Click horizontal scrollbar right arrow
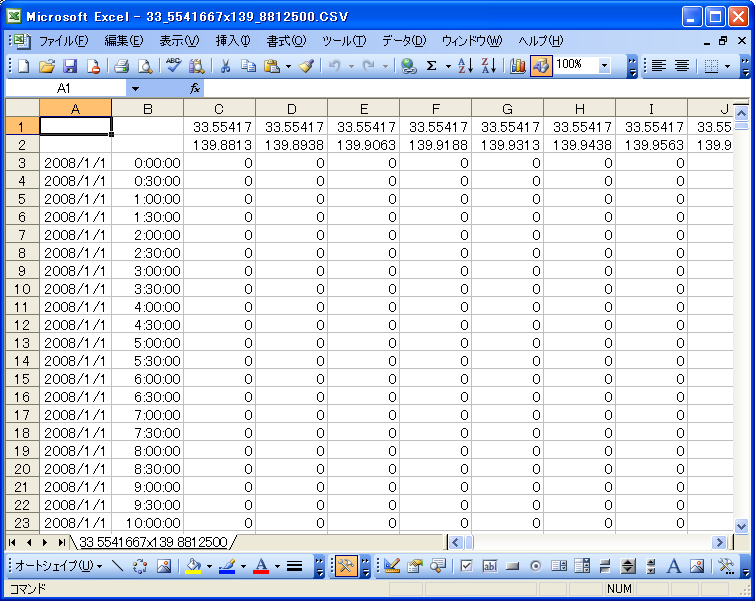 point(719,542)
